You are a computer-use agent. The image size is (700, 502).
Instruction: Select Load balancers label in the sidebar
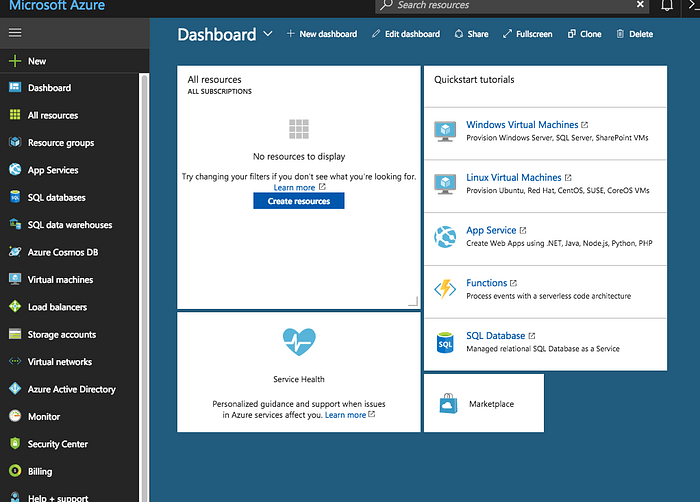tap(58, 307)
